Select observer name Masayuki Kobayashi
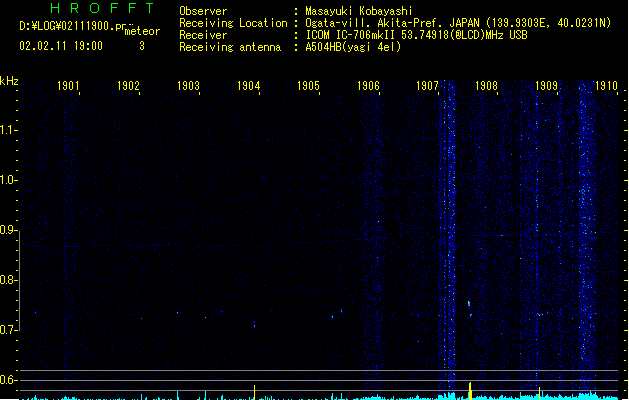Screen dimensions: 629x400 tap(359, 11)
